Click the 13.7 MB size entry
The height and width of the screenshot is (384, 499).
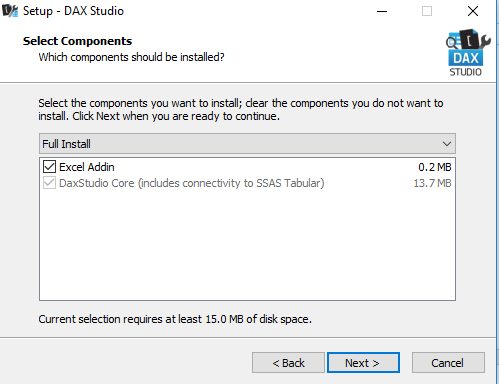click(x=432, y=183)
